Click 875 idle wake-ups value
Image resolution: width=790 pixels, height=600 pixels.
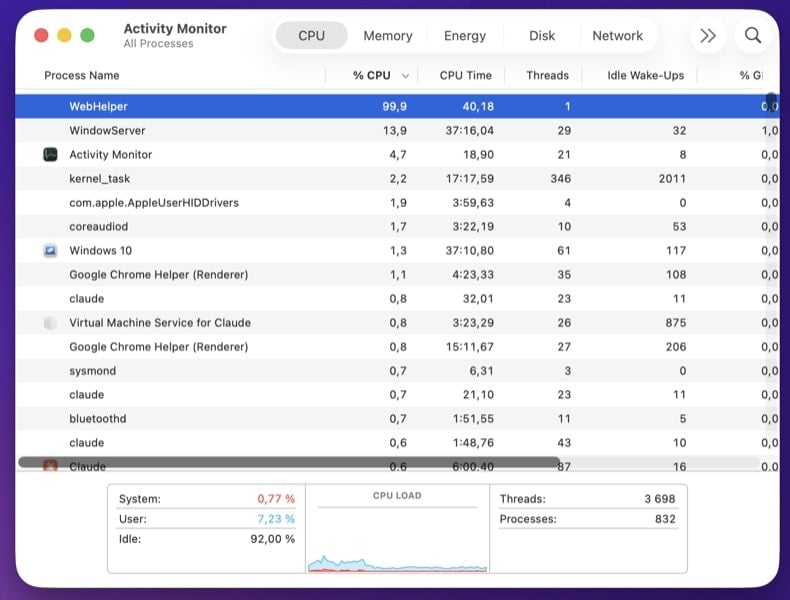676,323
